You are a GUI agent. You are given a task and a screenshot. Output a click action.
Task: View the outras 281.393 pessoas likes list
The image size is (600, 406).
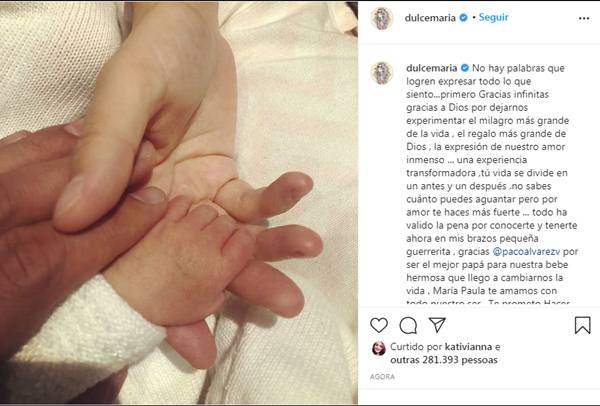[444, 360]
